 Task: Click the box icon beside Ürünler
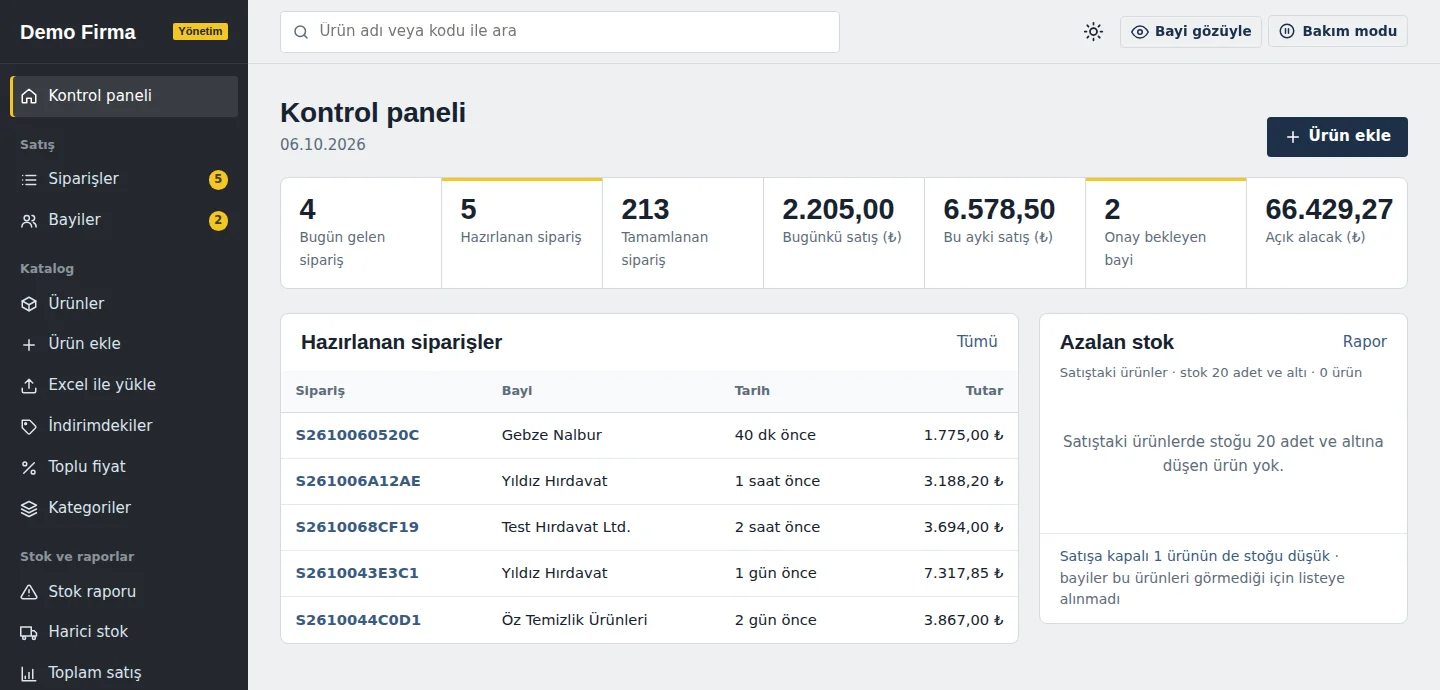point(29,303)
